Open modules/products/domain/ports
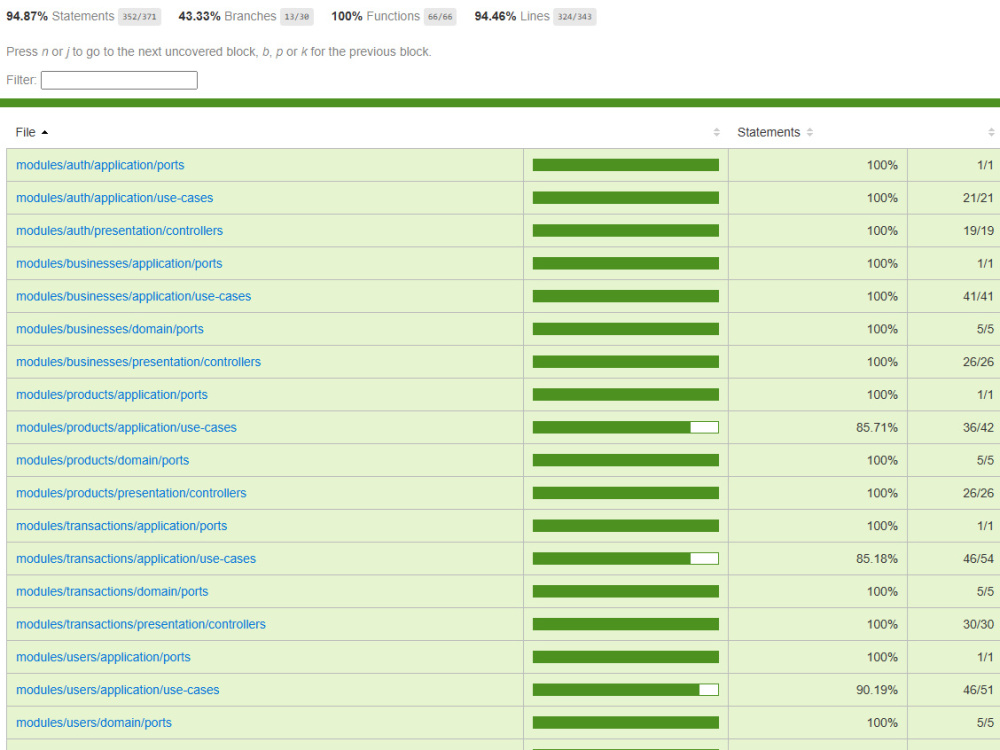 coord(103,460)
